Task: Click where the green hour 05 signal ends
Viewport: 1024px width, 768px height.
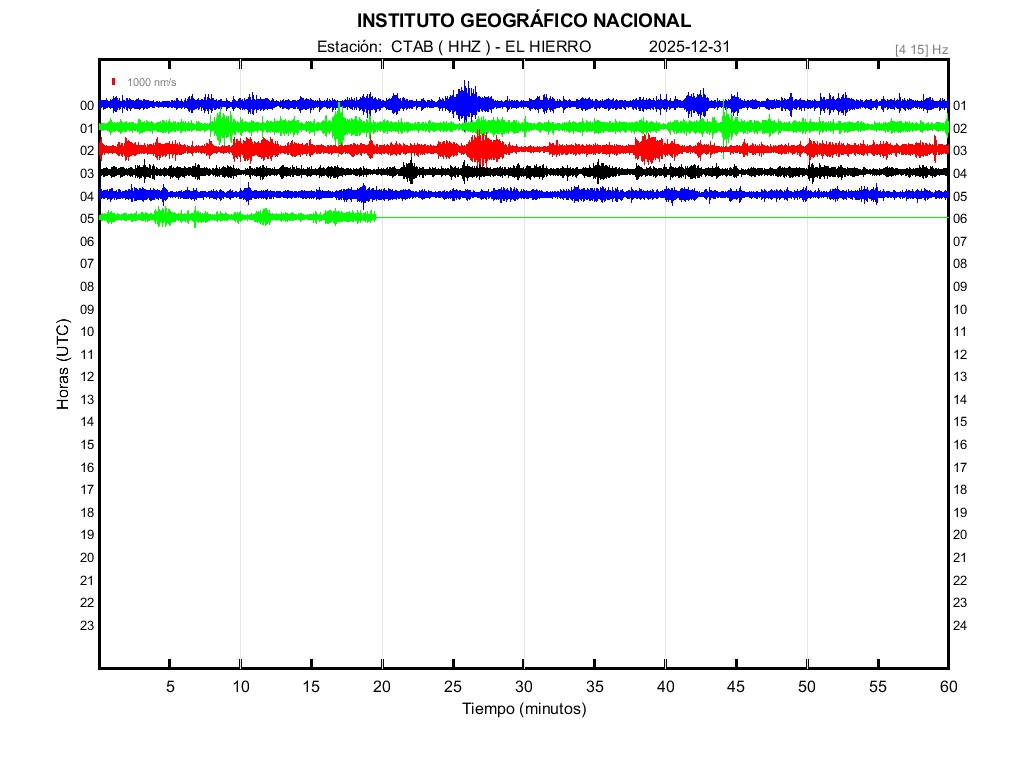Action: (x=375, y=217)
